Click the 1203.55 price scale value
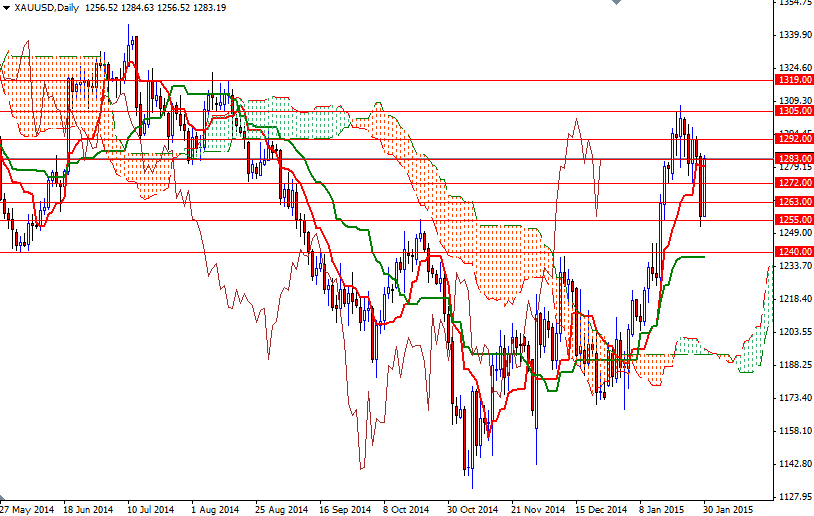 point(795,331)
